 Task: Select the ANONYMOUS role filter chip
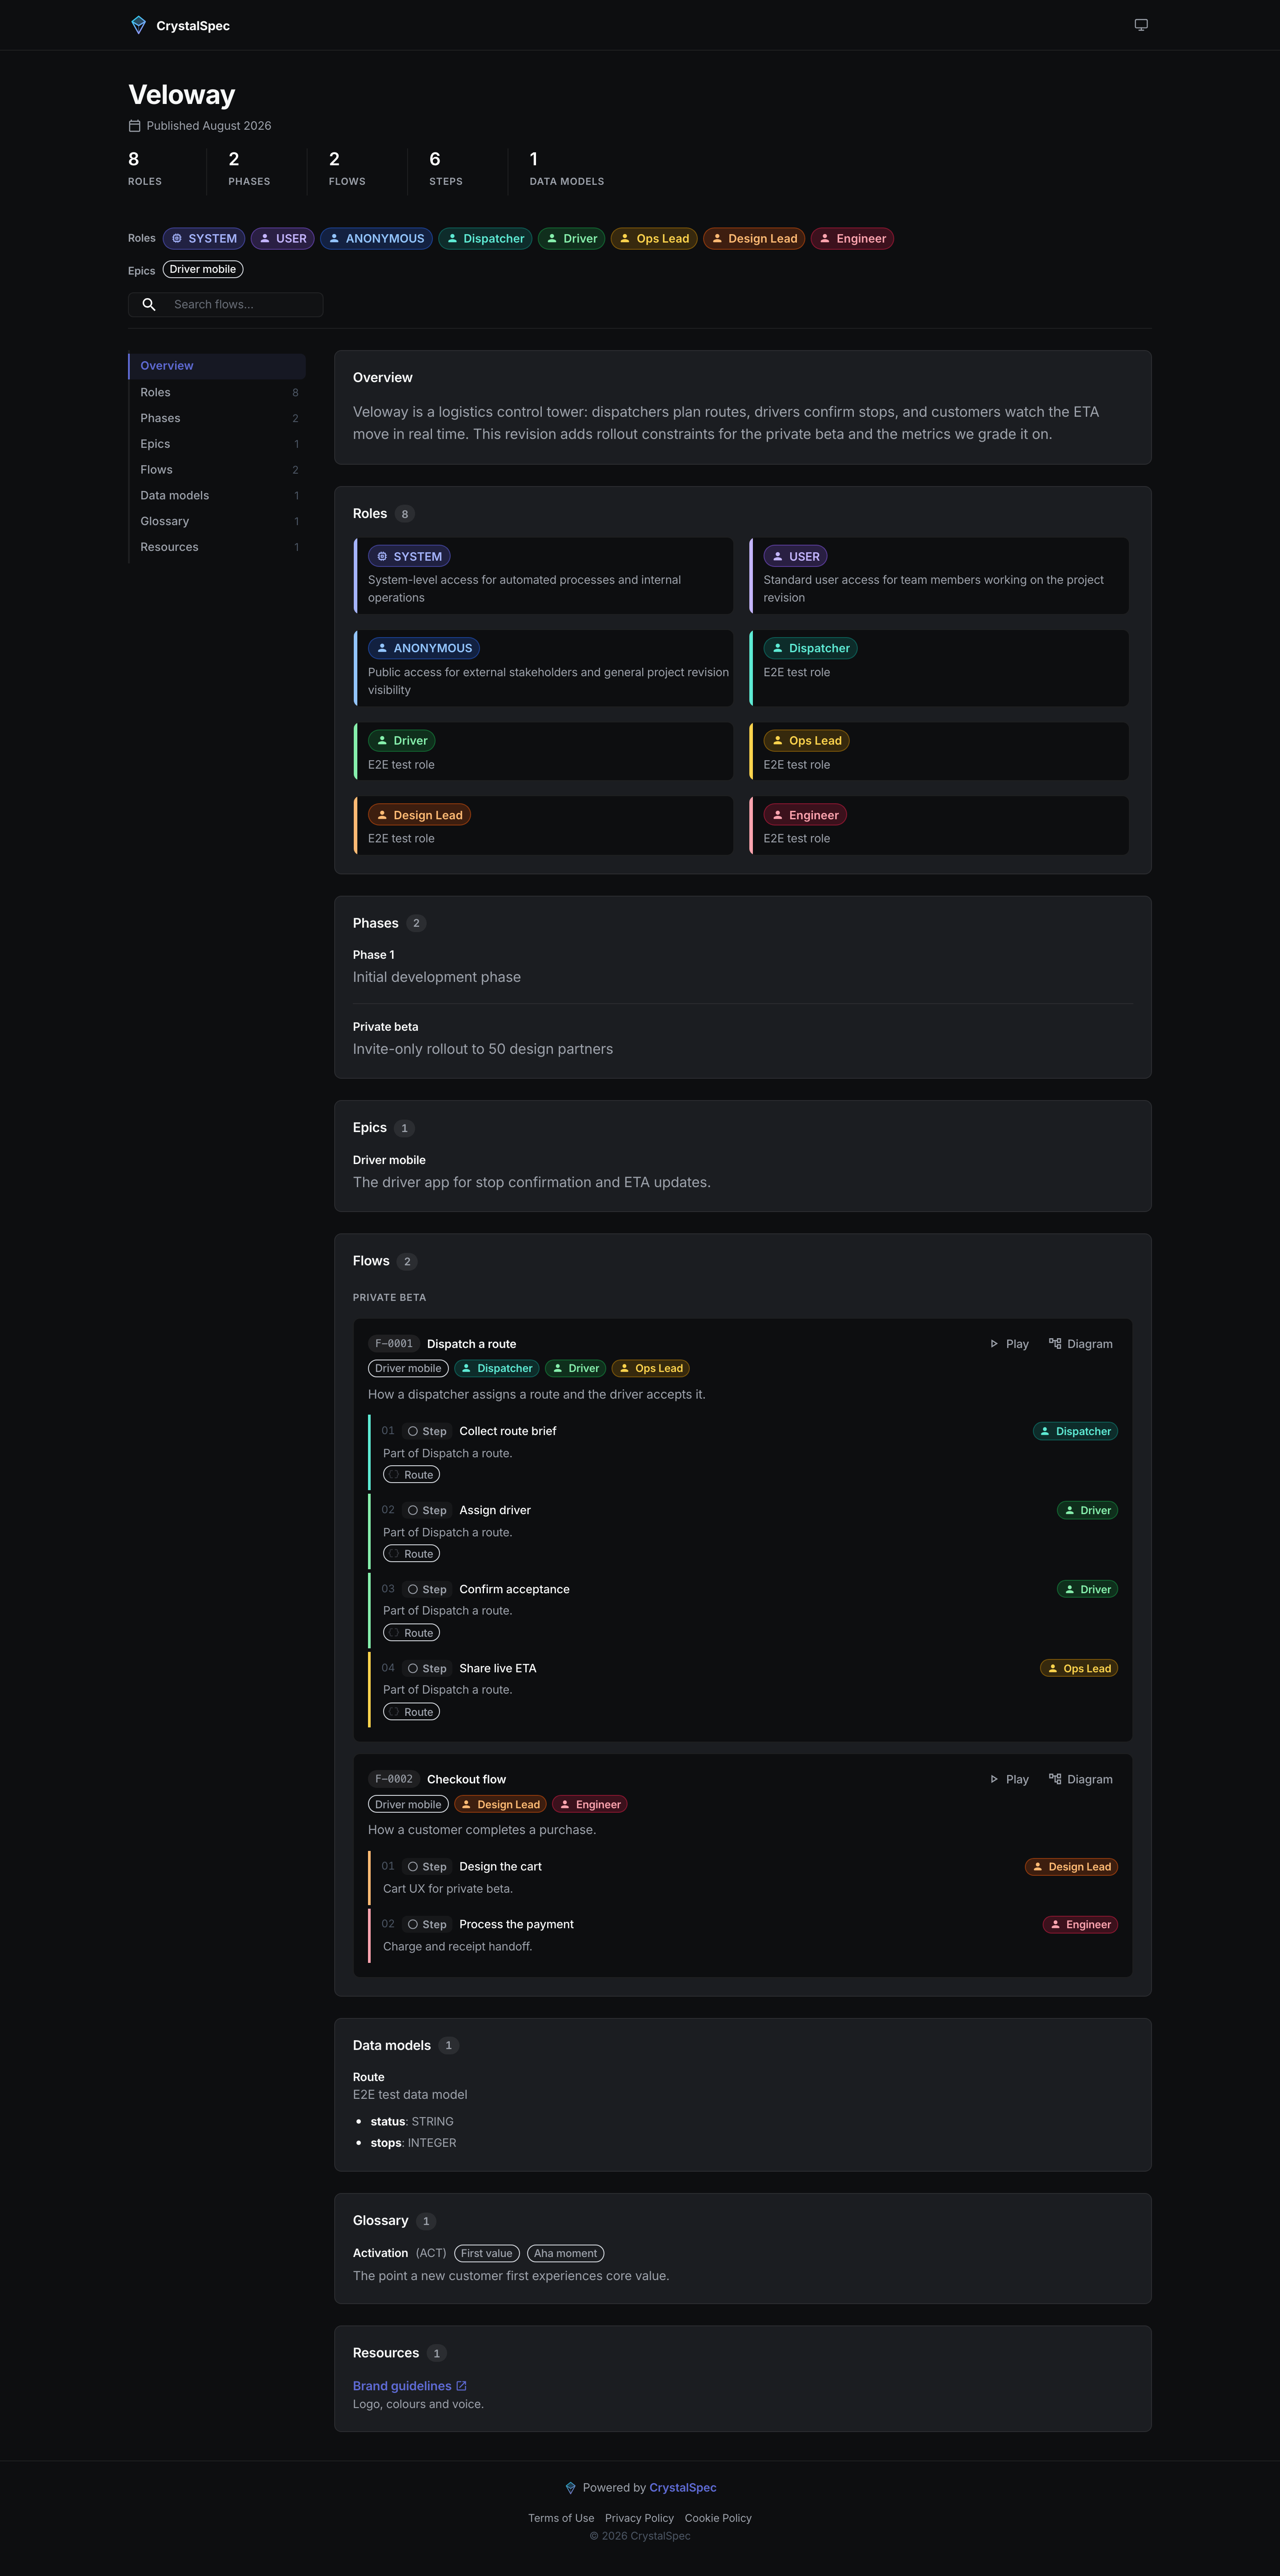[x=376, y=239]
